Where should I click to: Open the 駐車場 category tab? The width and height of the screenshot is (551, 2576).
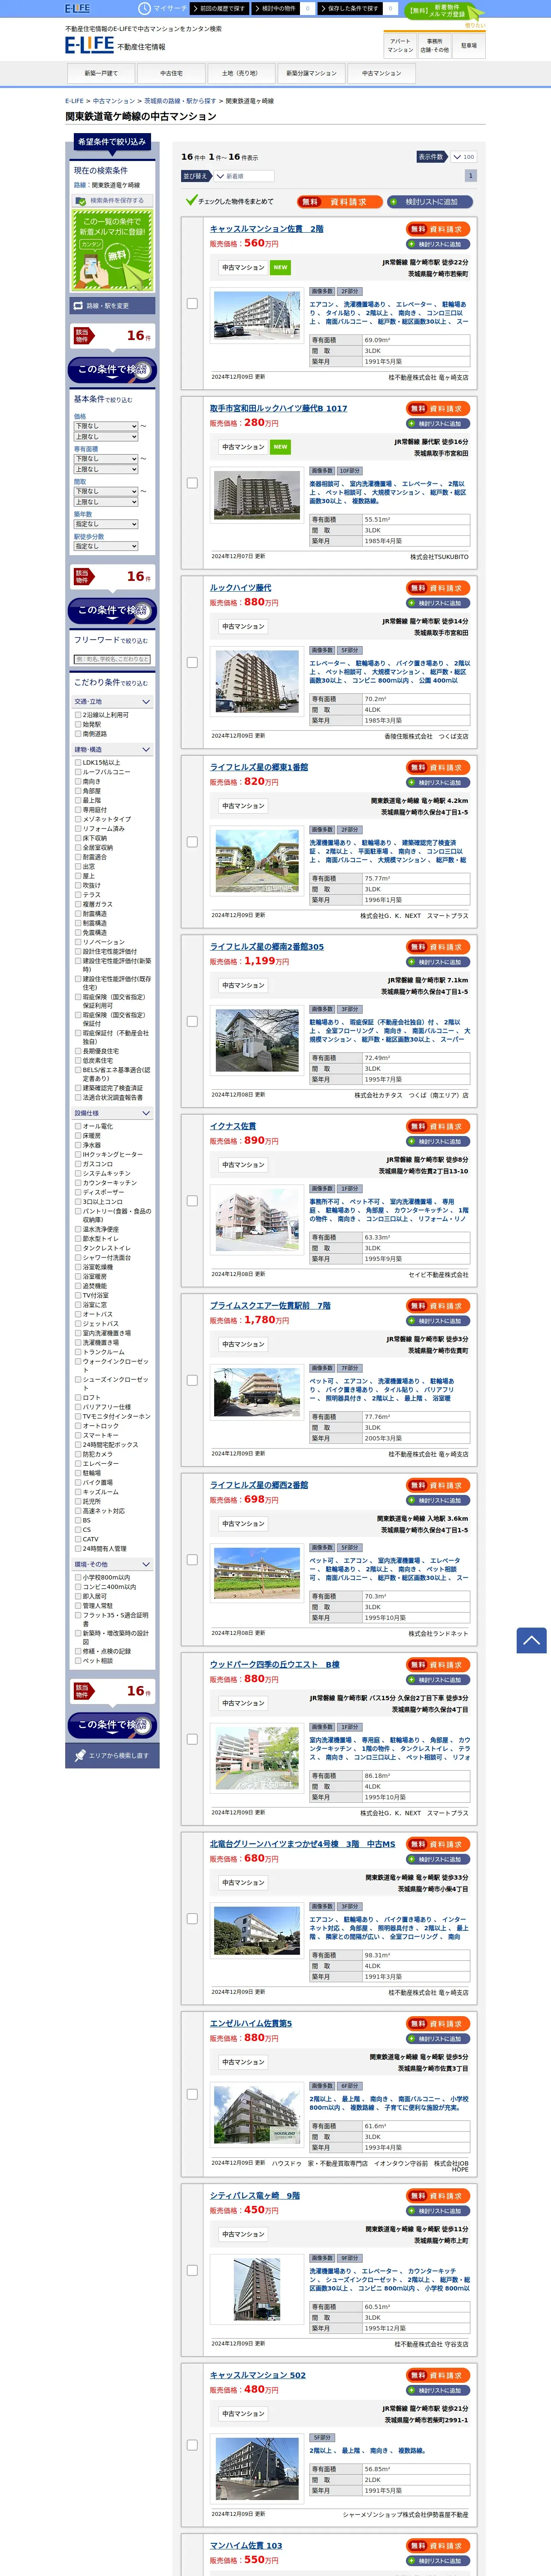tap(468, 45)
